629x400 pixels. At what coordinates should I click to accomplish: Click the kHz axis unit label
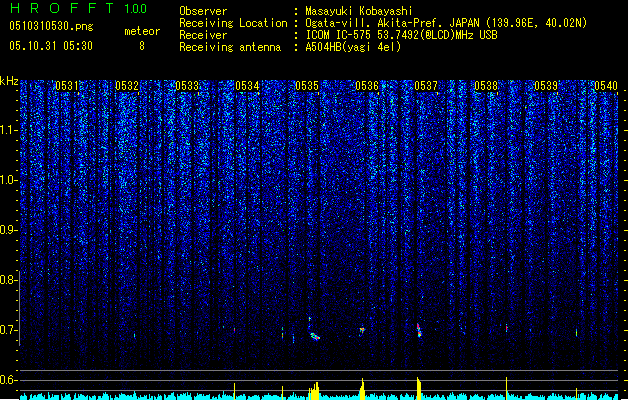(9, 81)
